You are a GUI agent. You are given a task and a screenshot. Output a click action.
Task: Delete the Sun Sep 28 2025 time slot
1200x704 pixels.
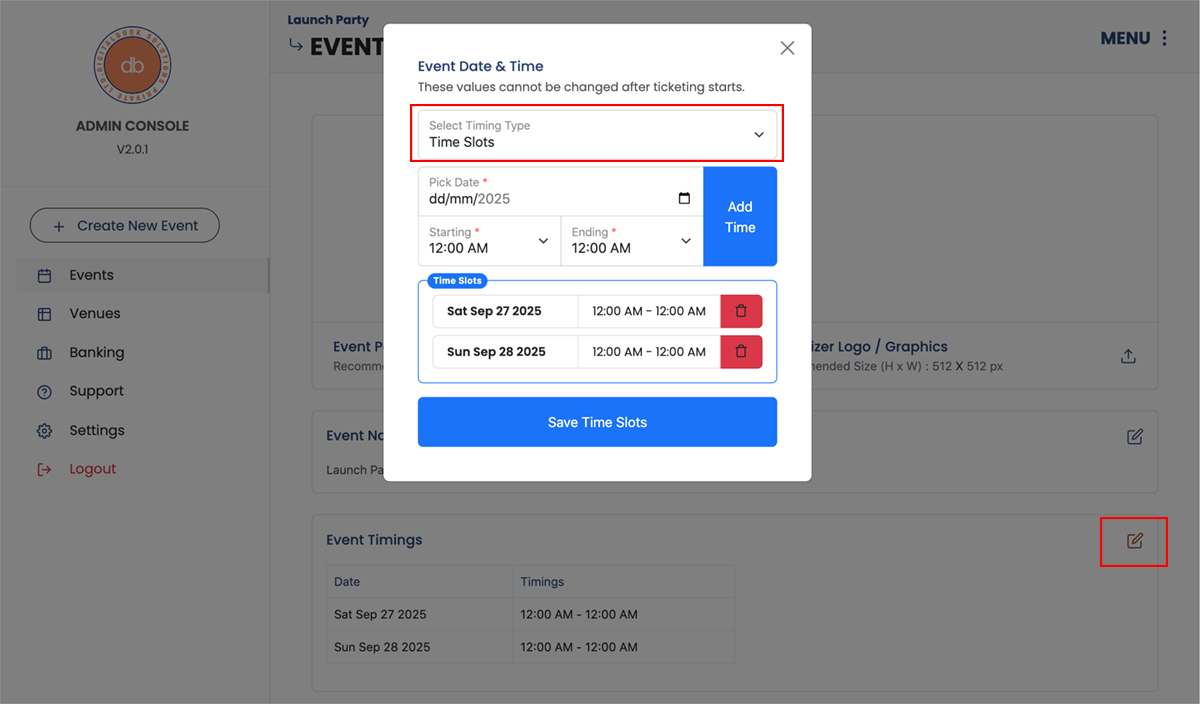[741, 351]
